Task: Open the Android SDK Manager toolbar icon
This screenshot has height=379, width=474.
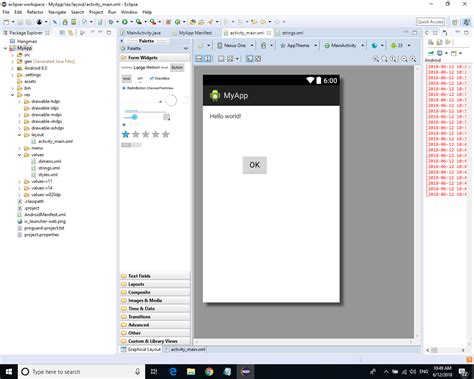Action: point(65,22)
